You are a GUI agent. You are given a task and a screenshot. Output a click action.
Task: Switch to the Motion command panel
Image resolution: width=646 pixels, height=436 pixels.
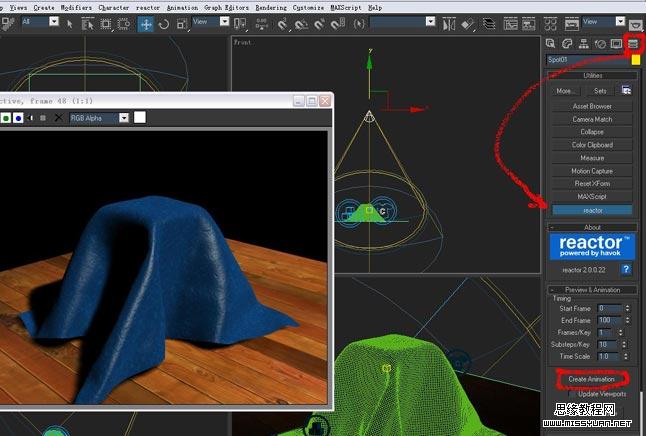pyautogui.click(x=600, y=43)
